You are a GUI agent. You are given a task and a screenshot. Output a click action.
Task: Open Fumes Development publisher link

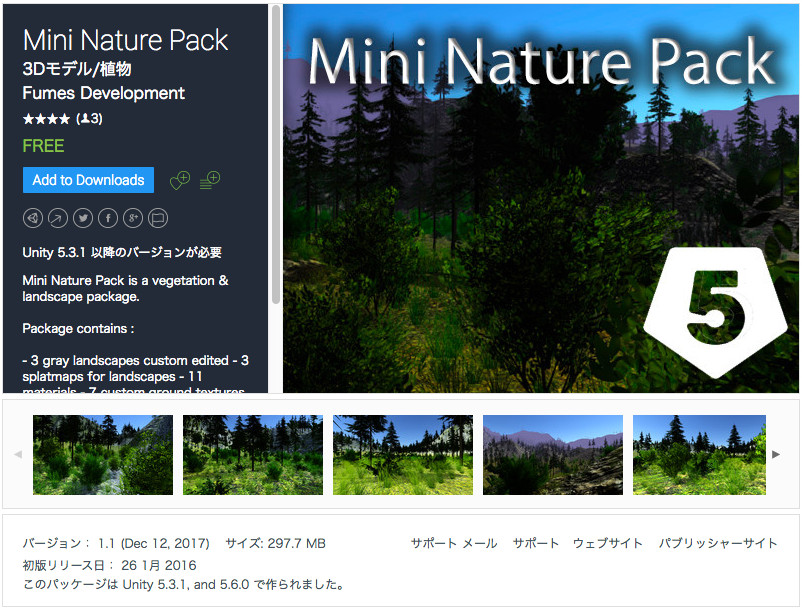pyautogui.click(x=103, y=93)
